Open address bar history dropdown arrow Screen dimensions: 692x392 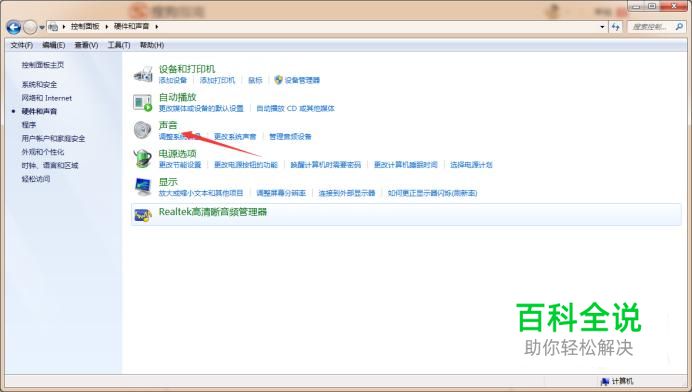point(602,27)
